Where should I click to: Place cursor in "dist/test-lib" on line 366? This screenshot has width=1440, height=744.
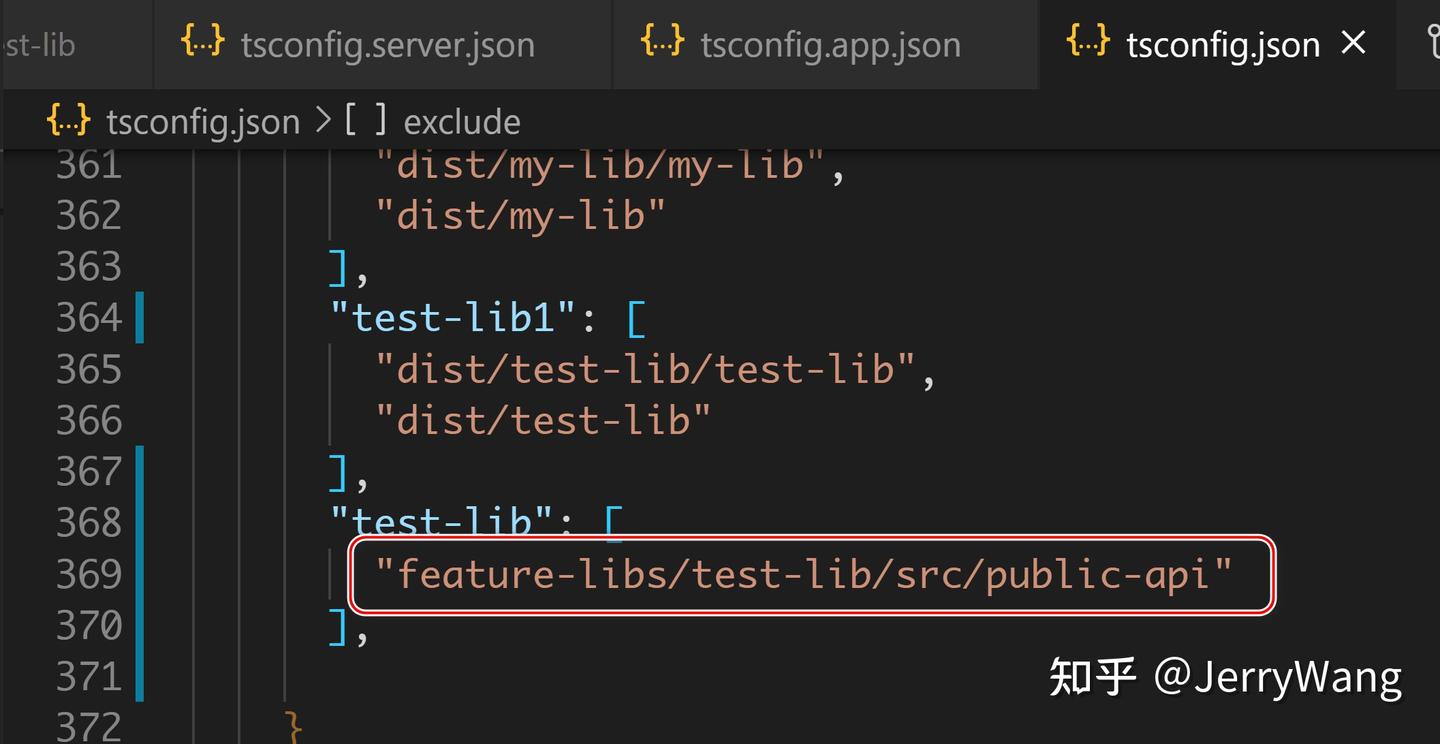pos(543,420)
